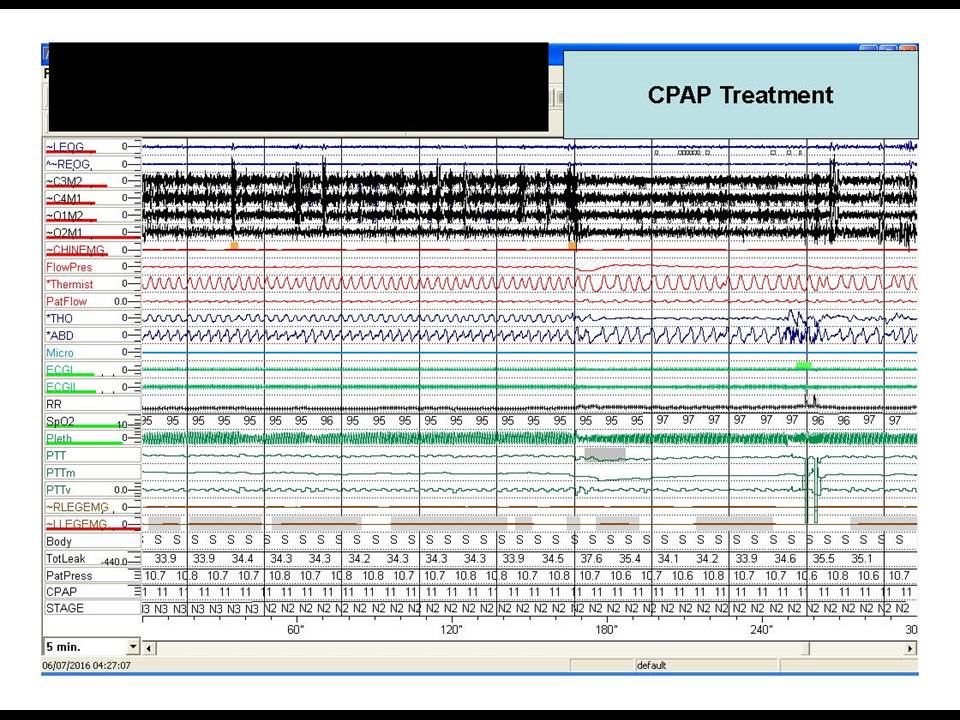Grab the horizontal scrollbar thumb
Image resolution: width=960 pixels, height=720 pixels.
click(x=806, y=648)
